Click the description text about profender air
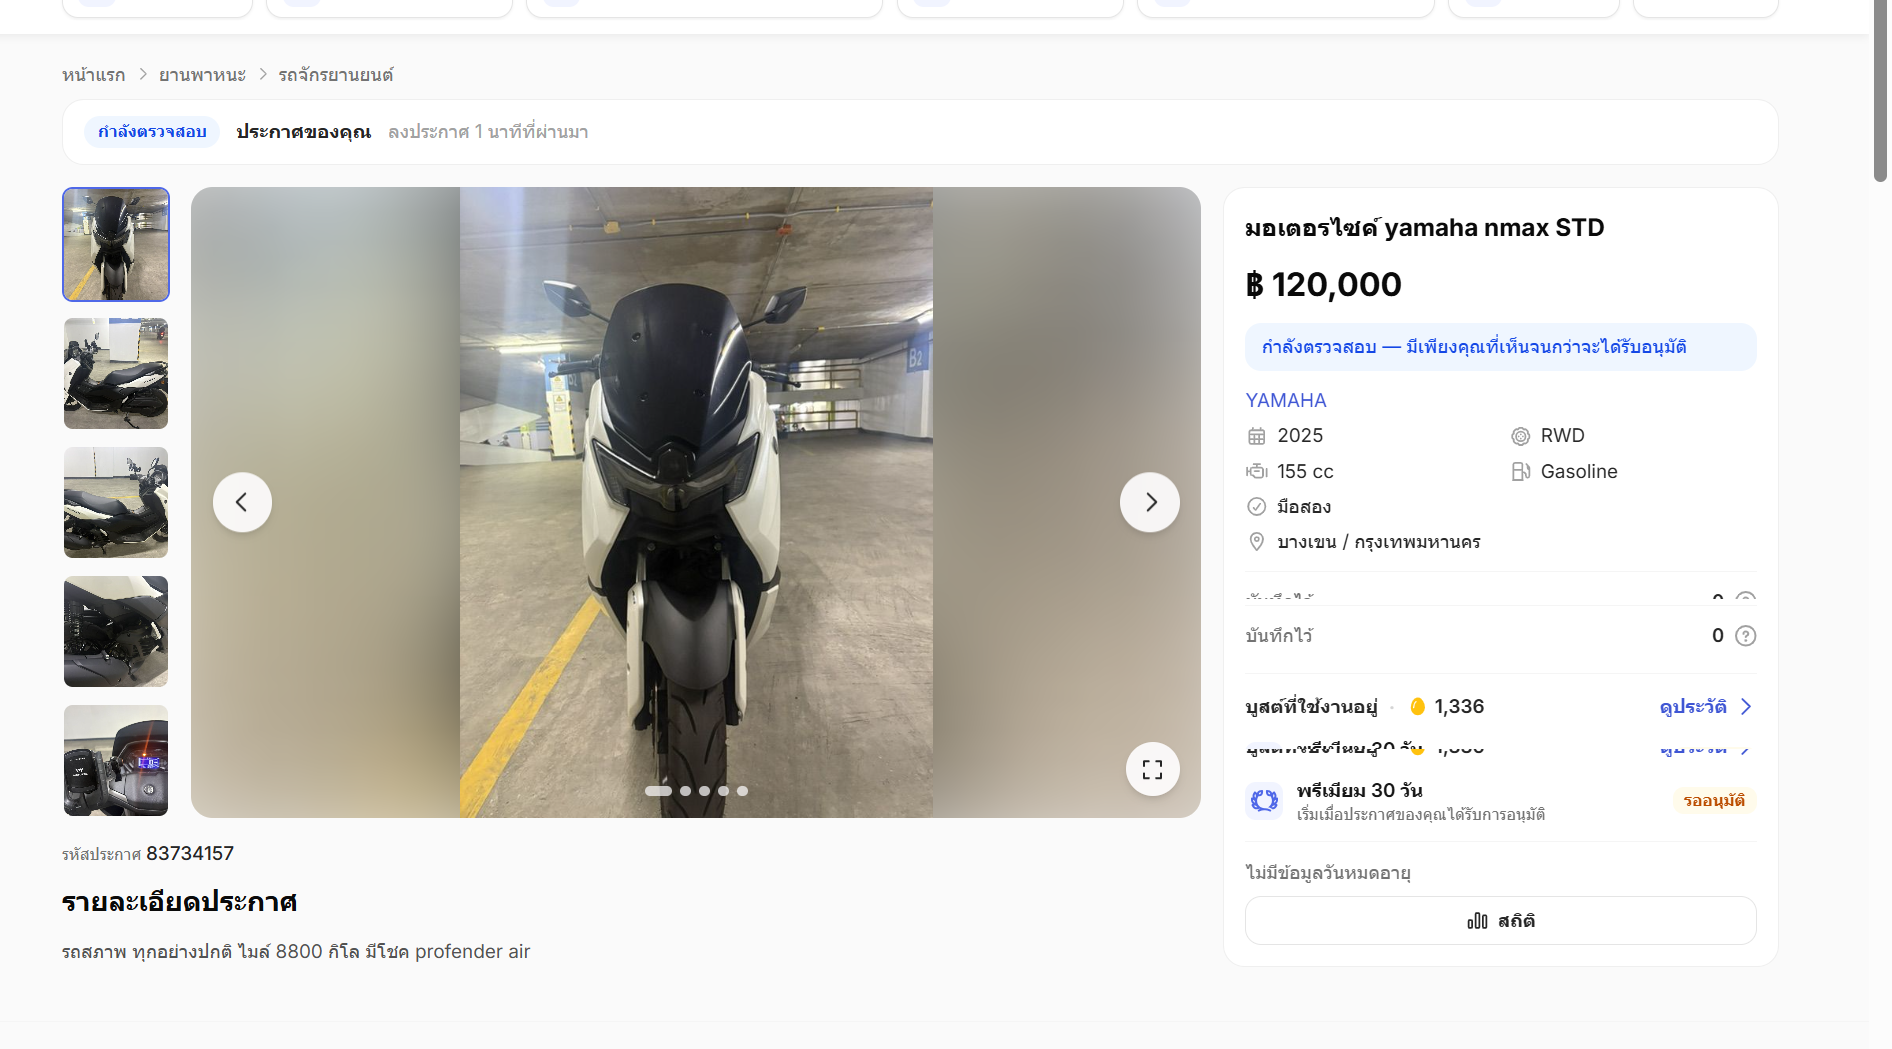The width and height of the screenshot is (1892, 1049). [296, 952]
